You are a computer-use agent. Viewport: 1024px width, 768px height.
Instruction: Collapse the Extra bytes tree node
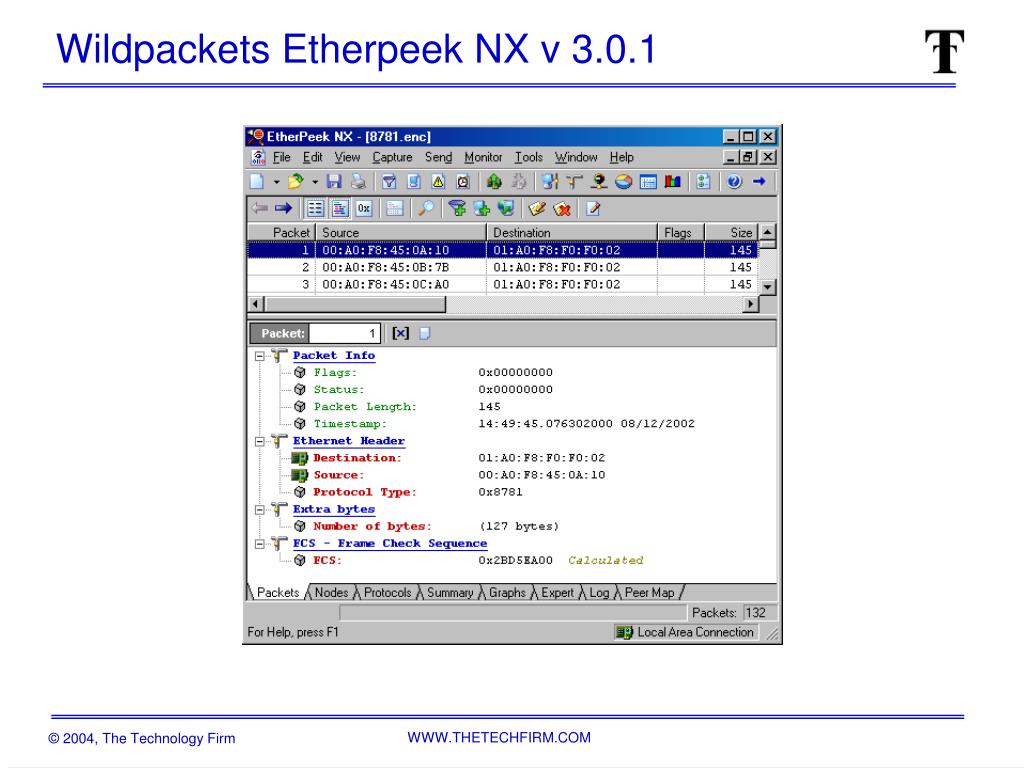click(259, 509)
